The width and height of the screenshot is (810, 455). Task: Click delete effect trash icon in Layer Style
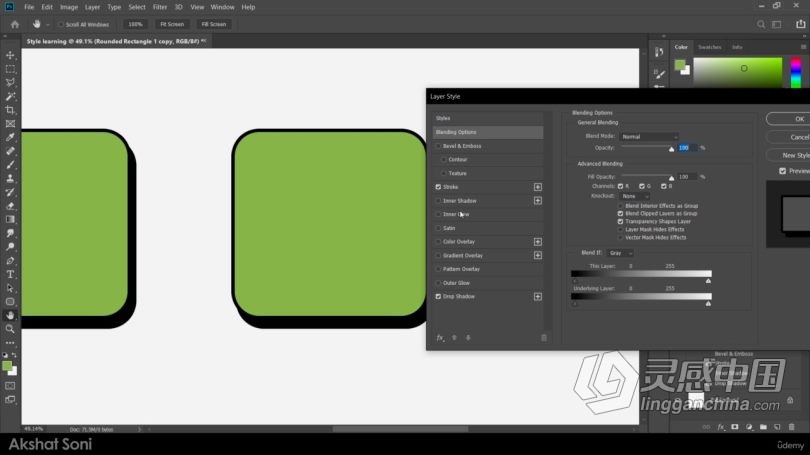pyautogui.click(x=543, y=338)
